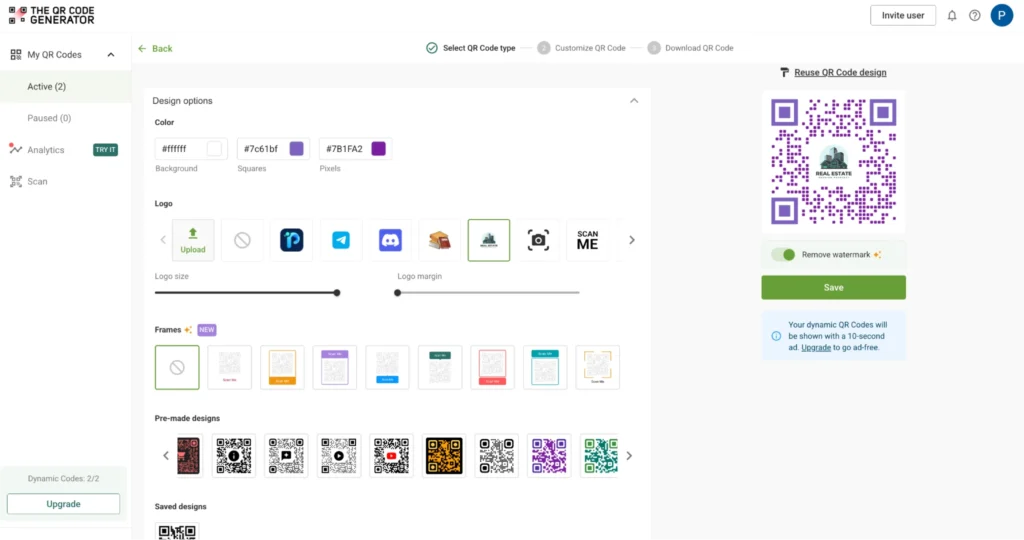
Task: Click the Upgrade link in ad notice
Action: [x=816, y=347]
